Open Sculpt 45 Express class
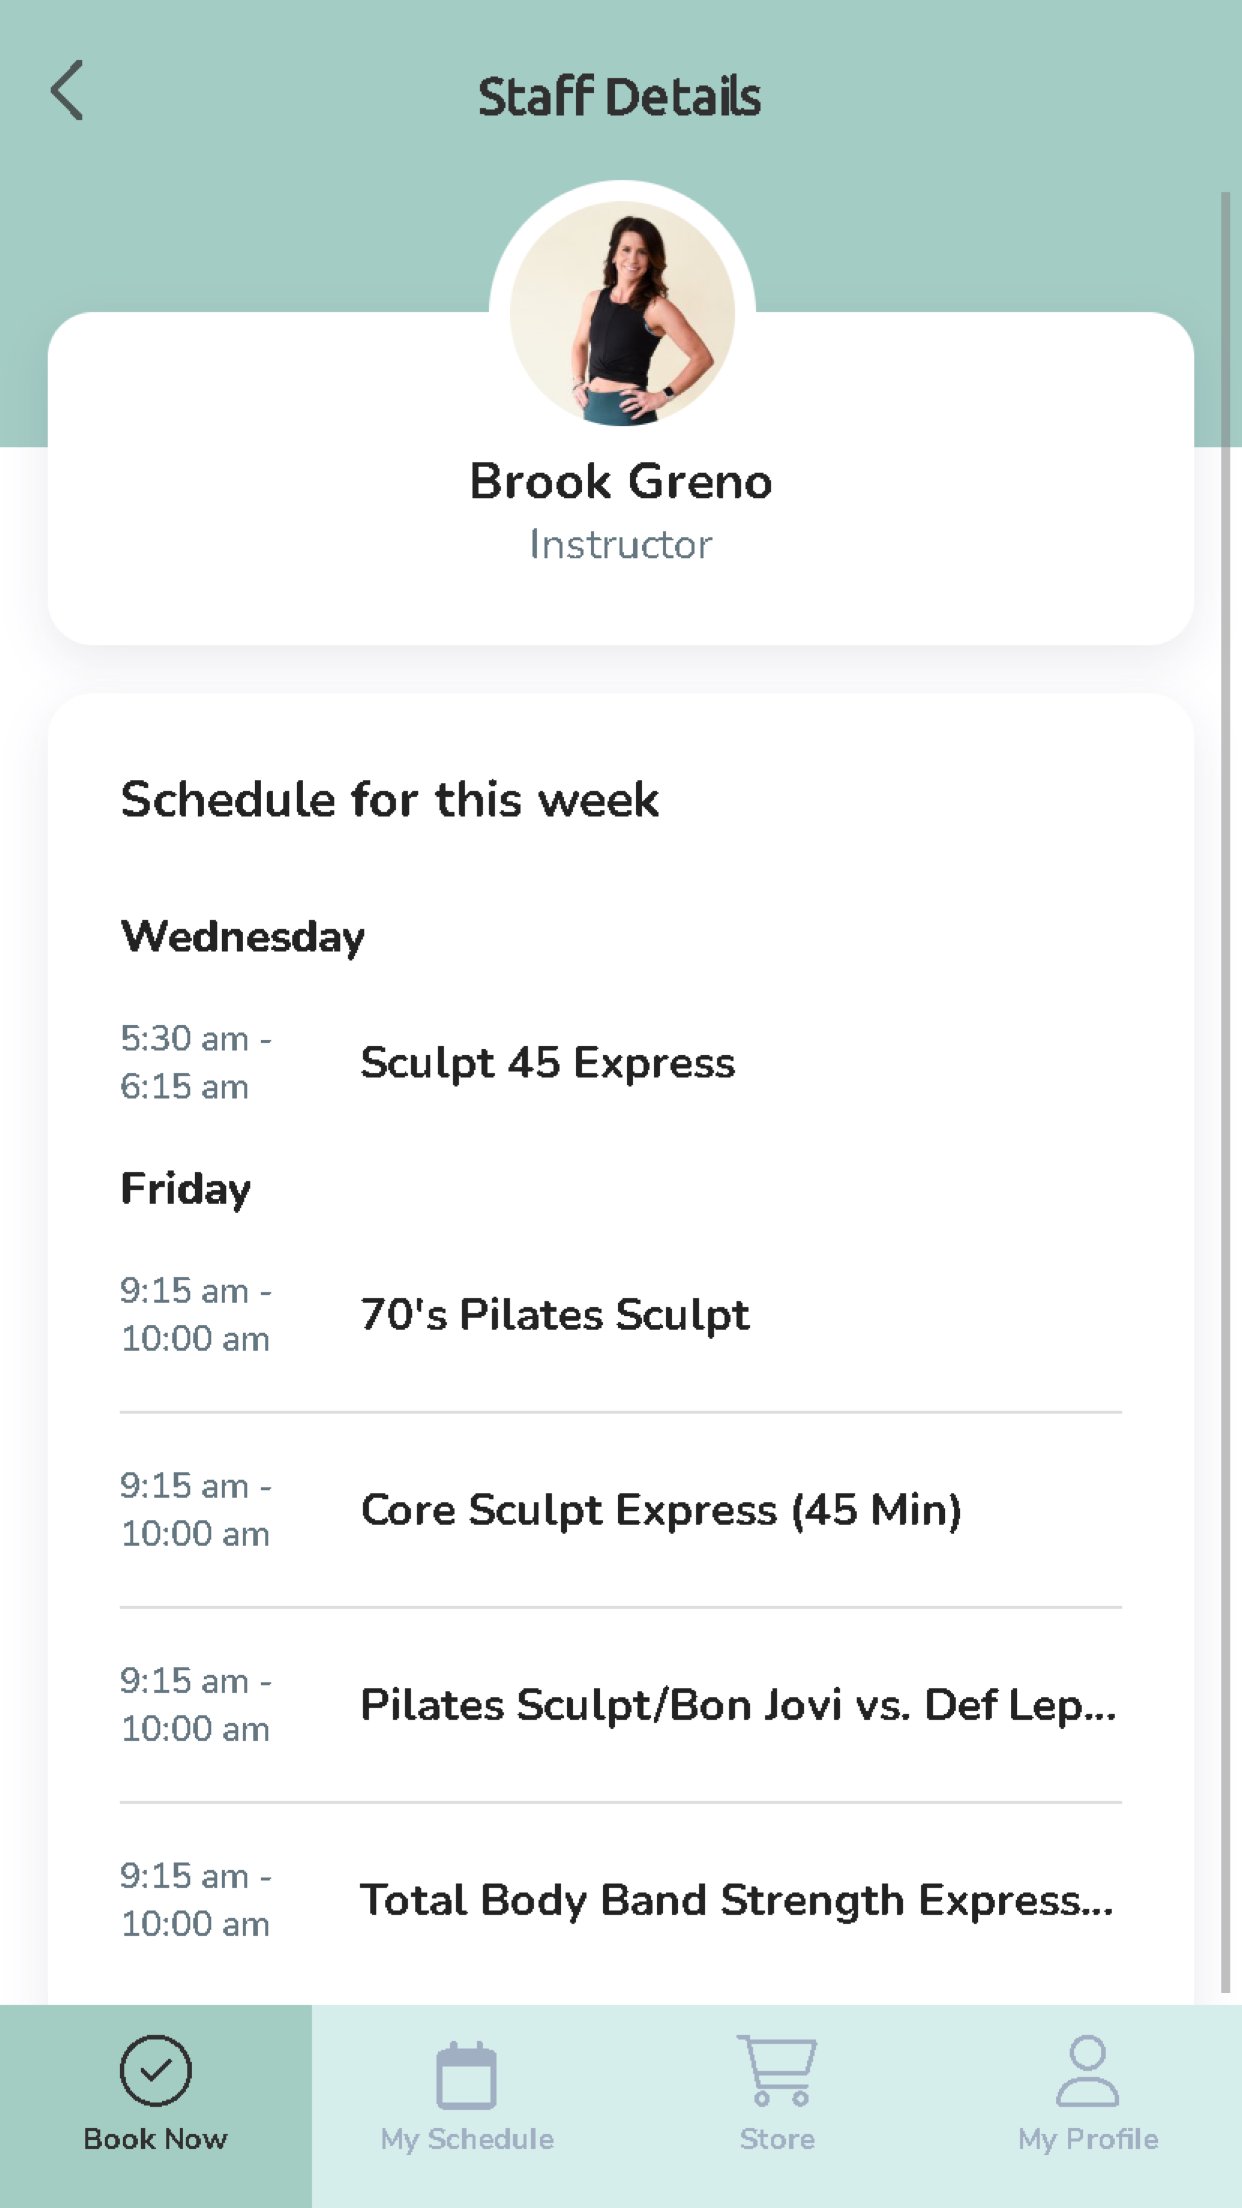1242x2208 pixels. (547, 1063)
